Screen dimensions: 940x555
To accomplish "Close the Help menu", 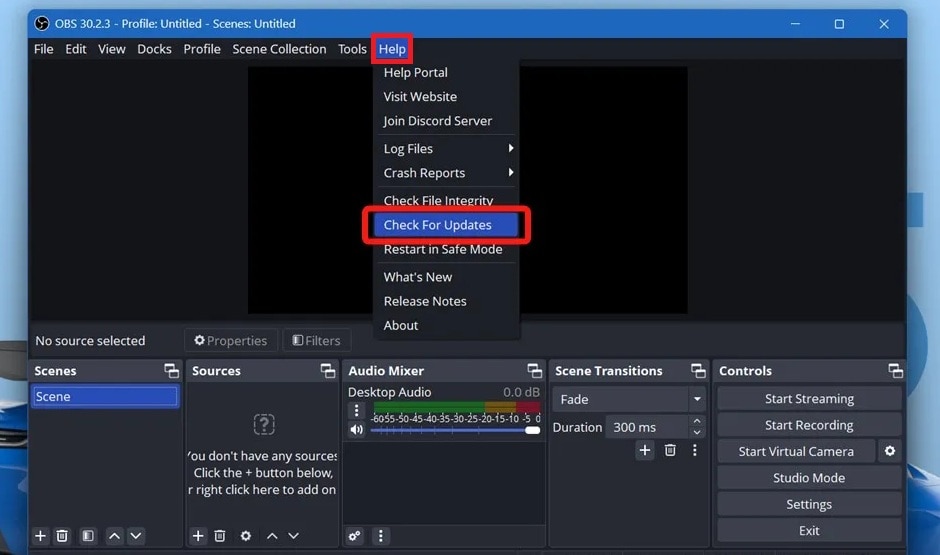I will coord(392,49).
